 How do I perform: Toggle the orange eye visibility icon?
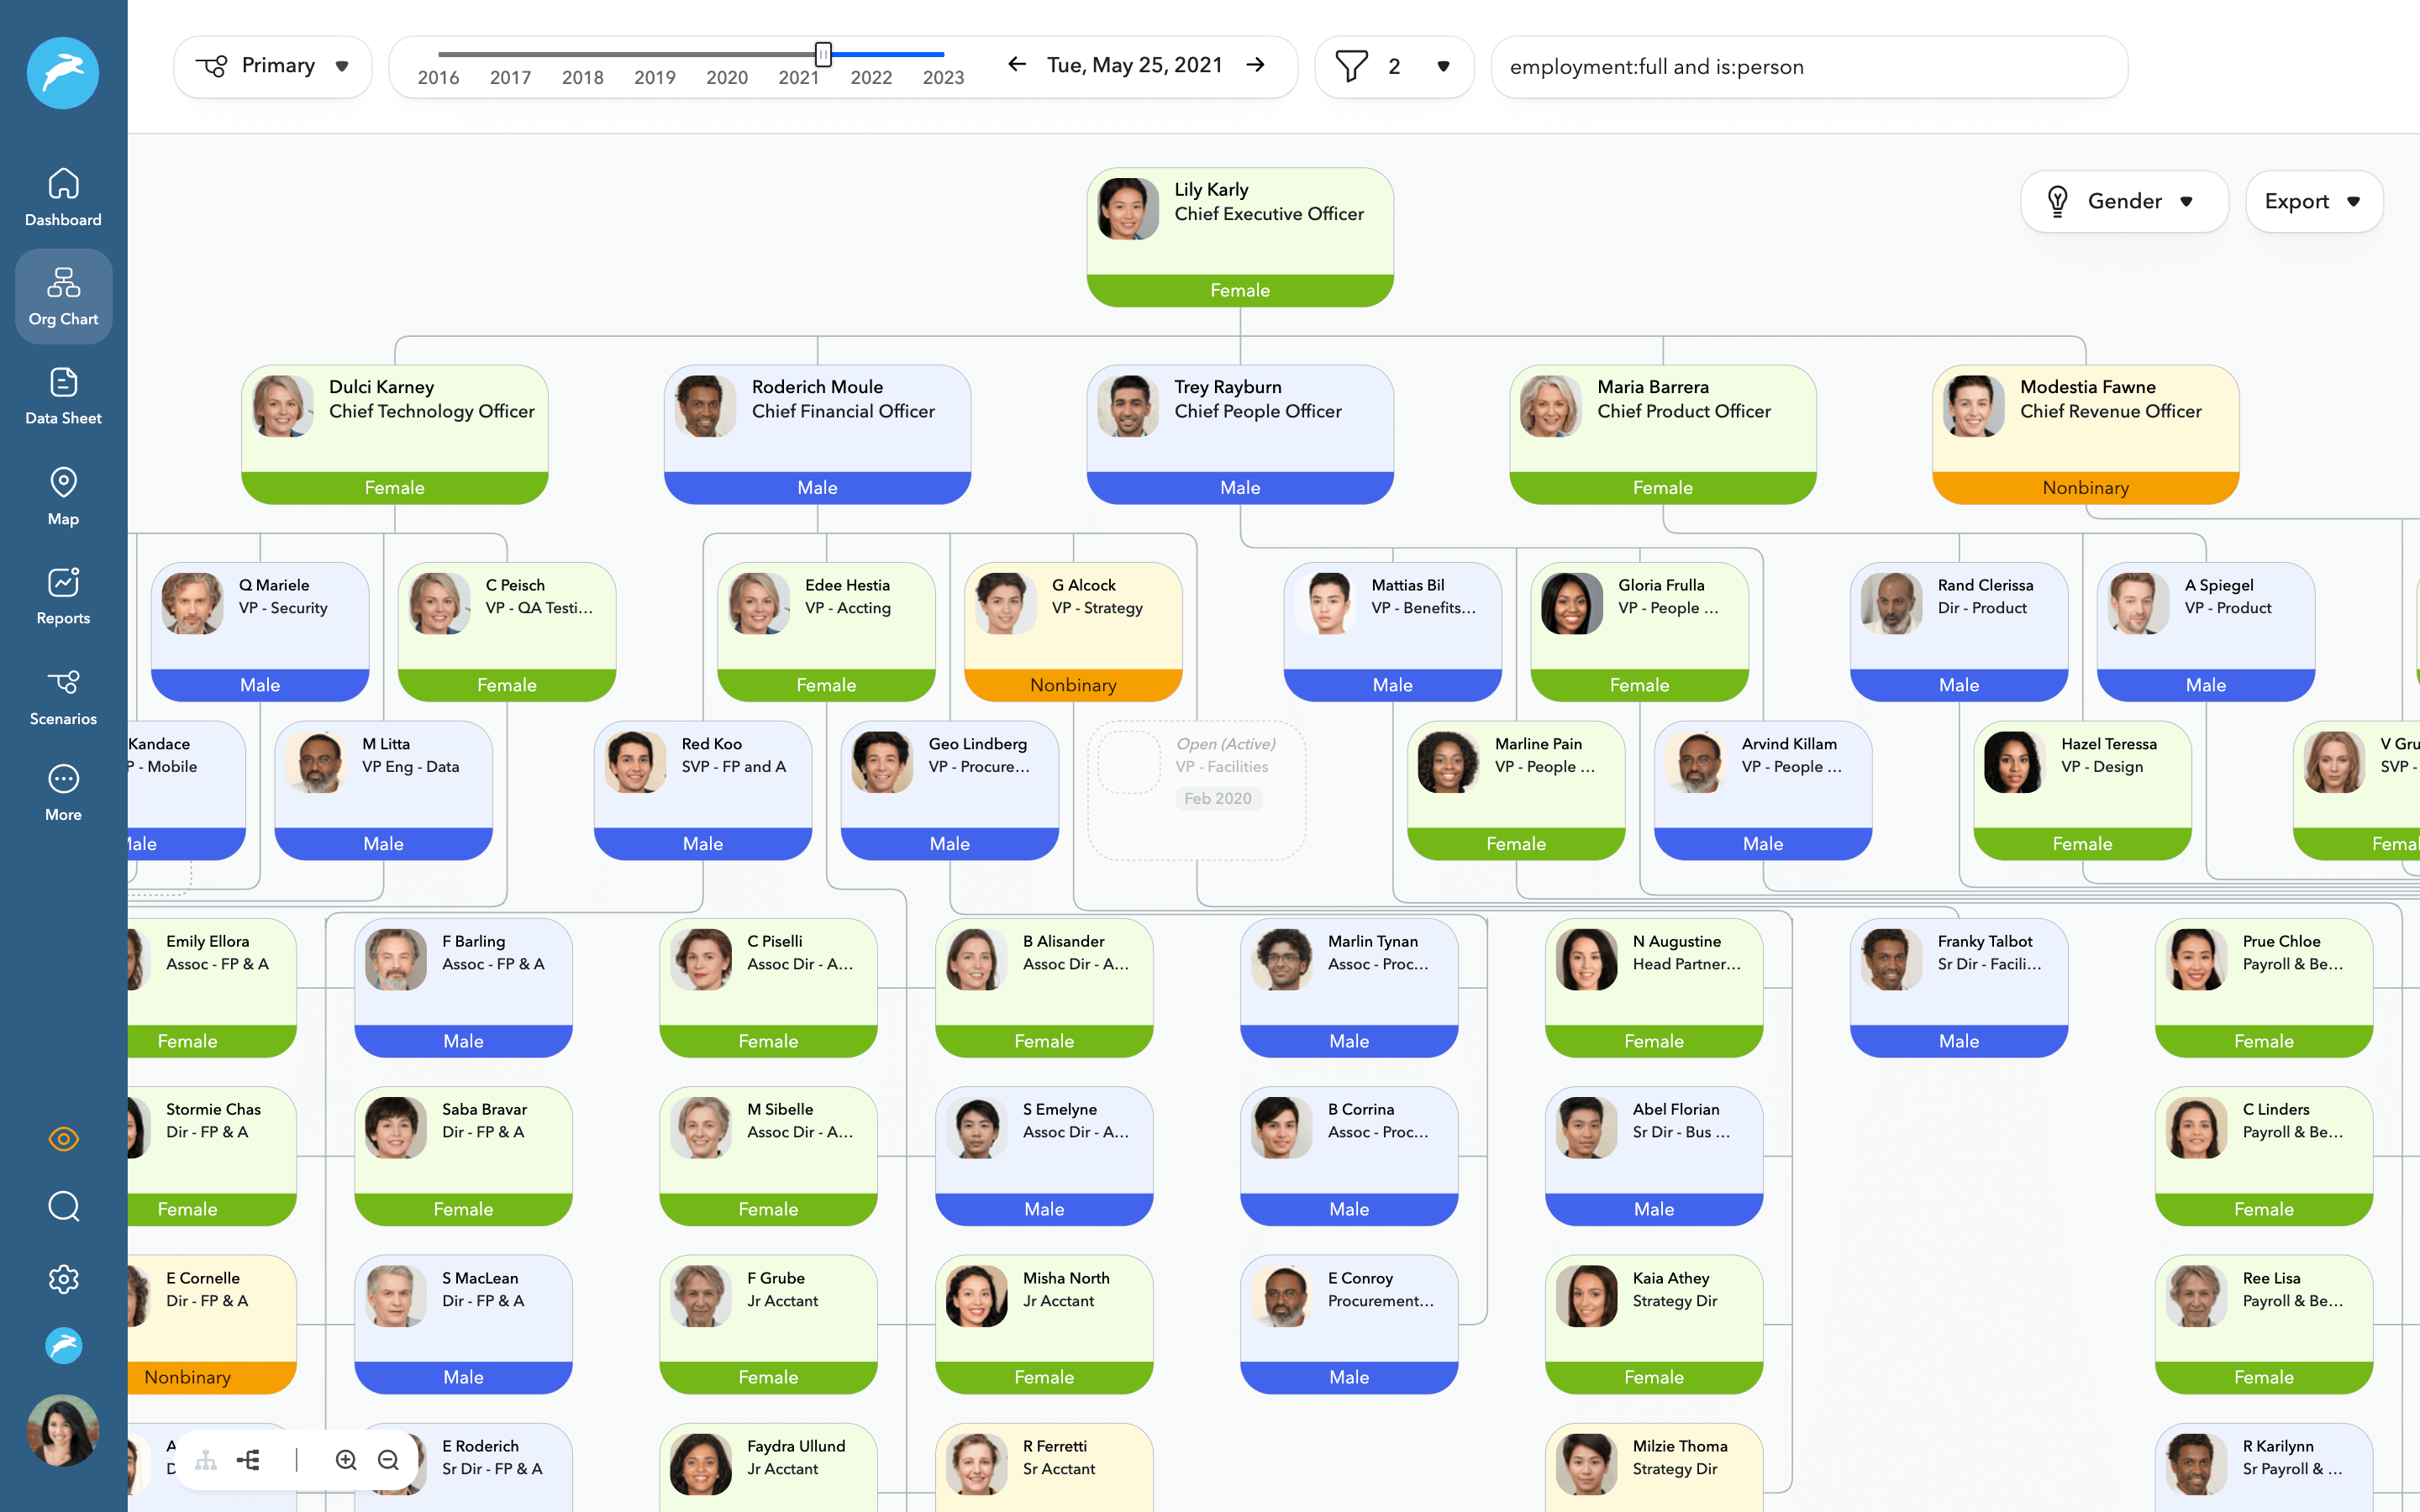coord(63,1139)
